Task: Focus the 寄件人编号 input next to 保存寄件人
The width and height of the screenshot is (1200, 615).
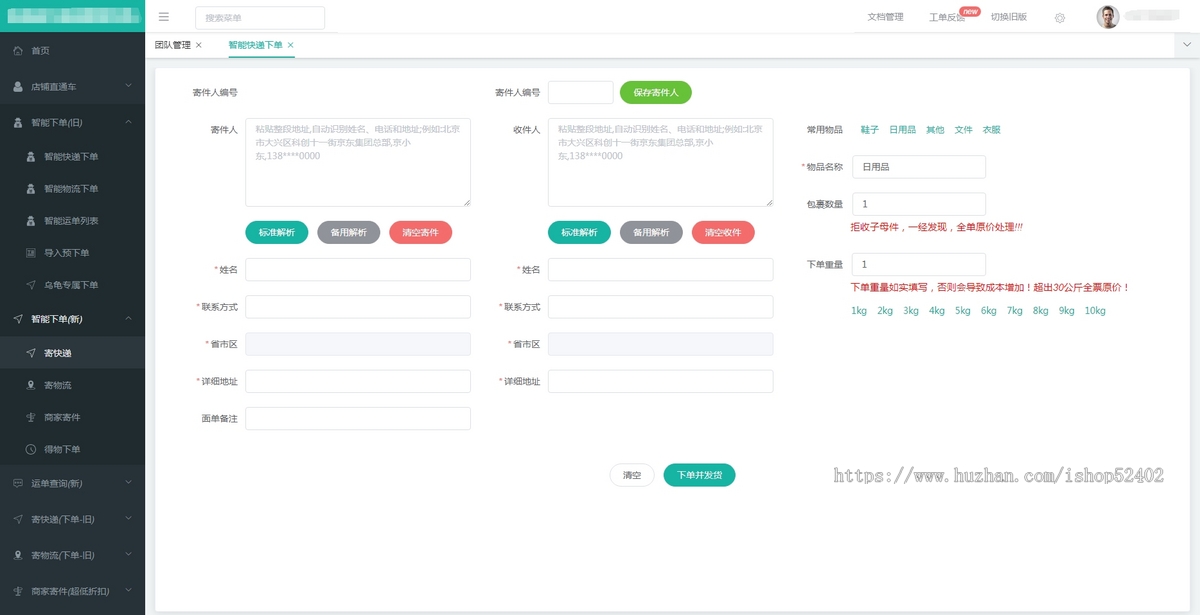Action: click(581, 92)
